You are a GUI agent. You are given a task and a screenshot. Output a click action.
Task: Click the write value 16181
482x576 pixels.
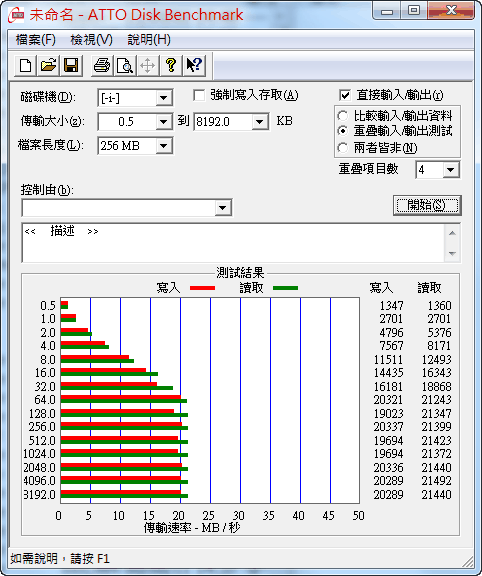pyautogui.click(x=389, y=387)
